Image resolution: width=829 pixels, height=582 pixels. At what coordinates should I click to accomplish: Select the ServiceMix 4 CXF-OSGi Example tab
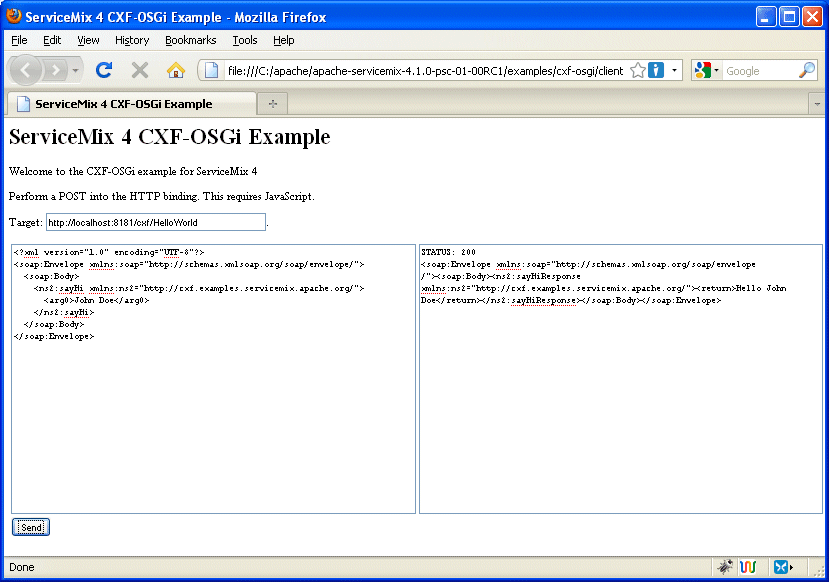pyautogui.click(x=132, y=104)
